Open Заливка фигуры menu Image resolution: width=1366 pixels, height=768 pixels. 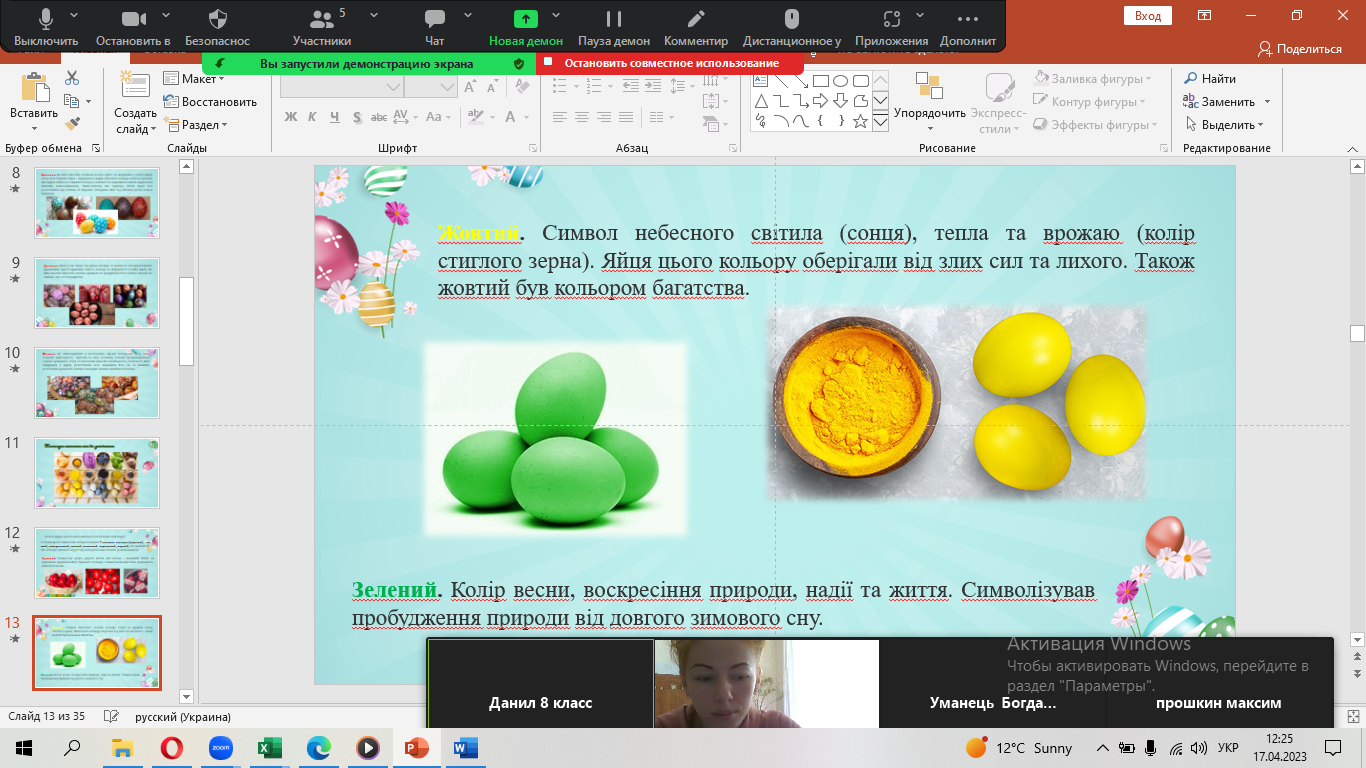1092,78
